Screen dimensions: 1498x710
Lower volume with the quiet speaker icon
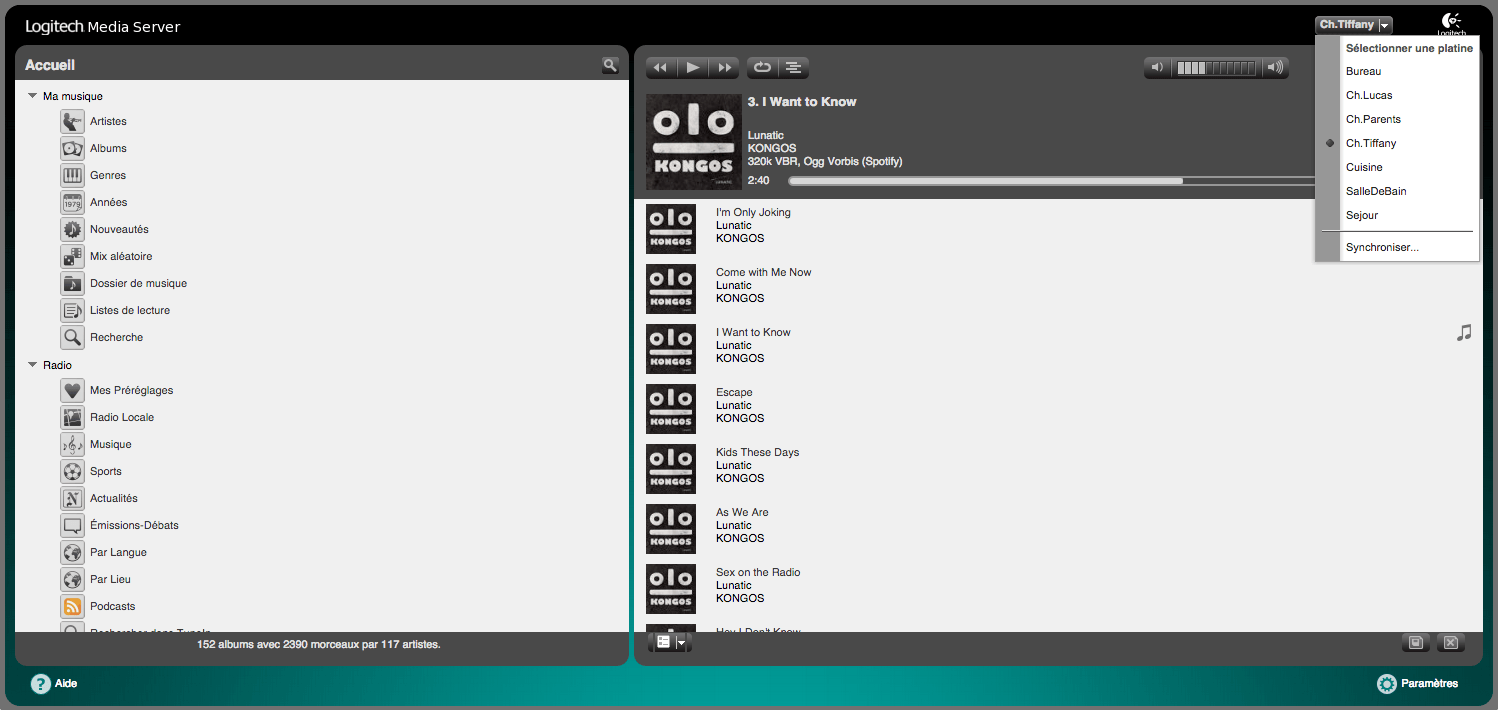pyautogui.click(x=1158, y=68)
